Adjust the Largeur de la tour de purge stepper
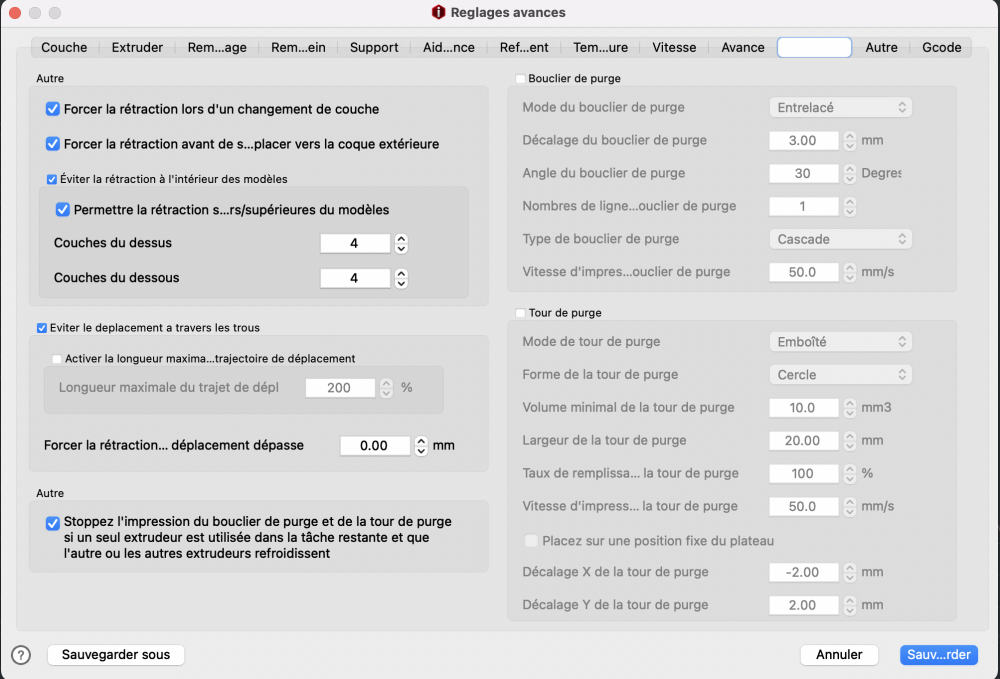1000x679 pixels. coord(849,441)
